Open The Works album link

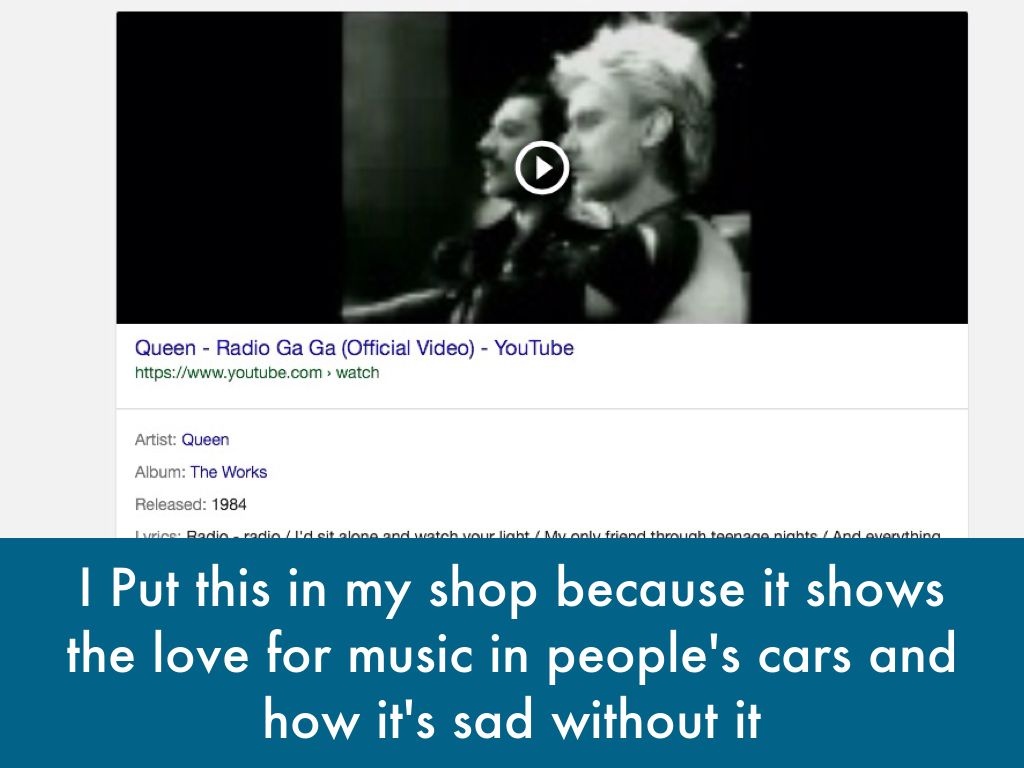click(229, 472)
